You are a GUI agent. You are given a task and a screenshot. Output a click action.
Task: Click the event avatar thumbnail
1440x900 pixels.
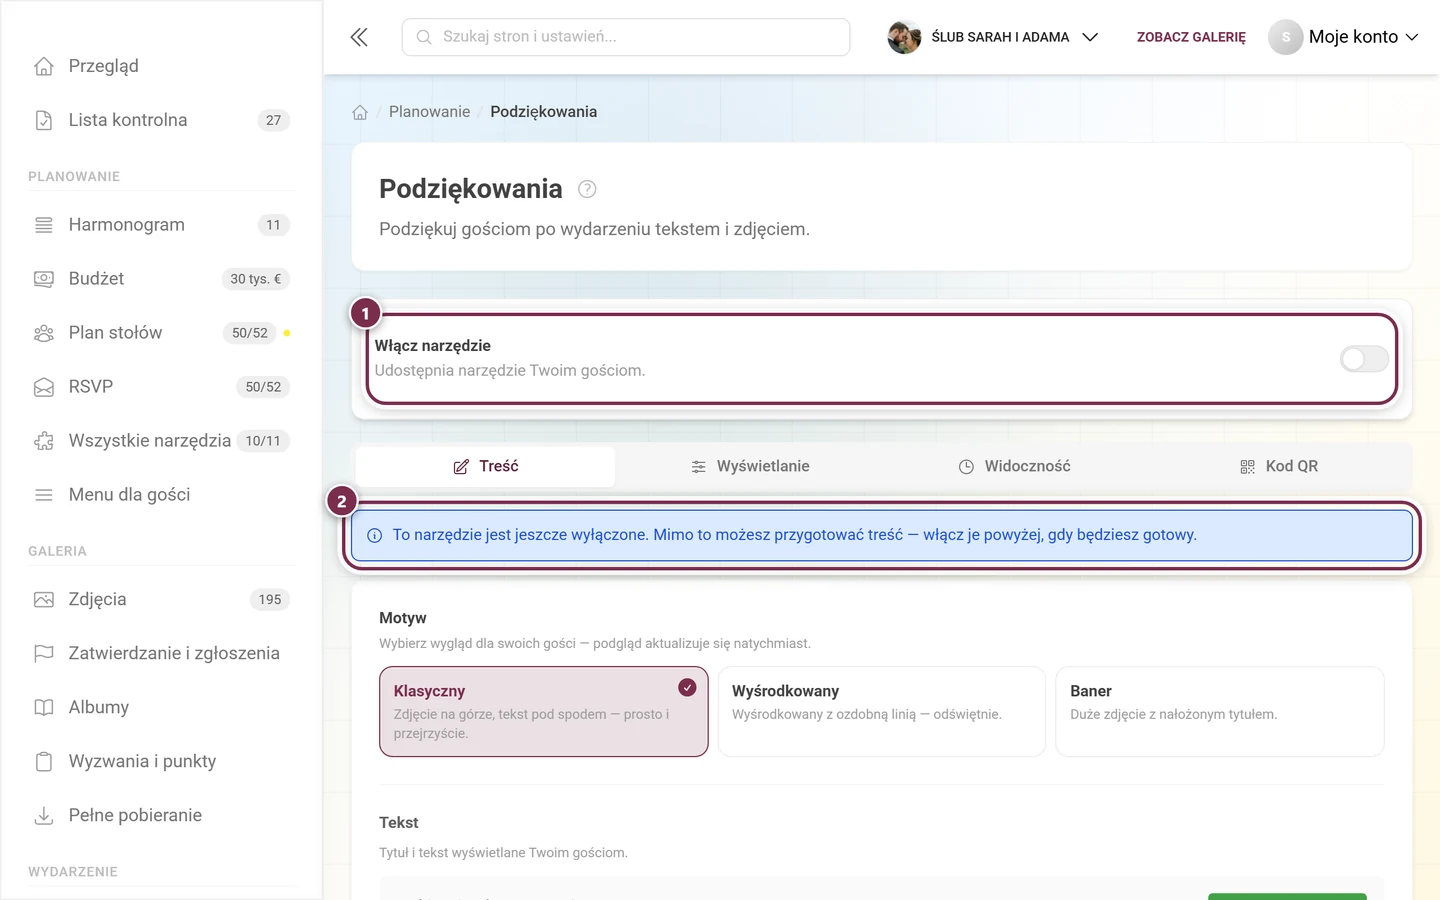pyautogui.click(x=904, y=37)
